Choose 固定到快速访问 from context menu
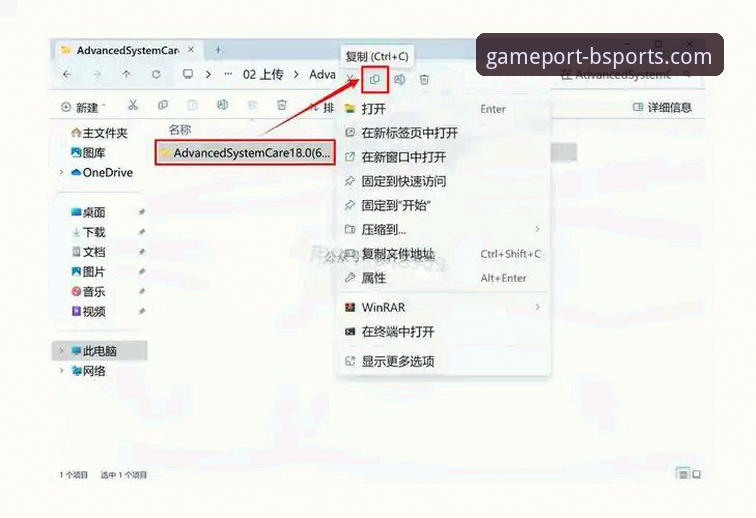Screen dimensions: 756x518 click(444, 181)
